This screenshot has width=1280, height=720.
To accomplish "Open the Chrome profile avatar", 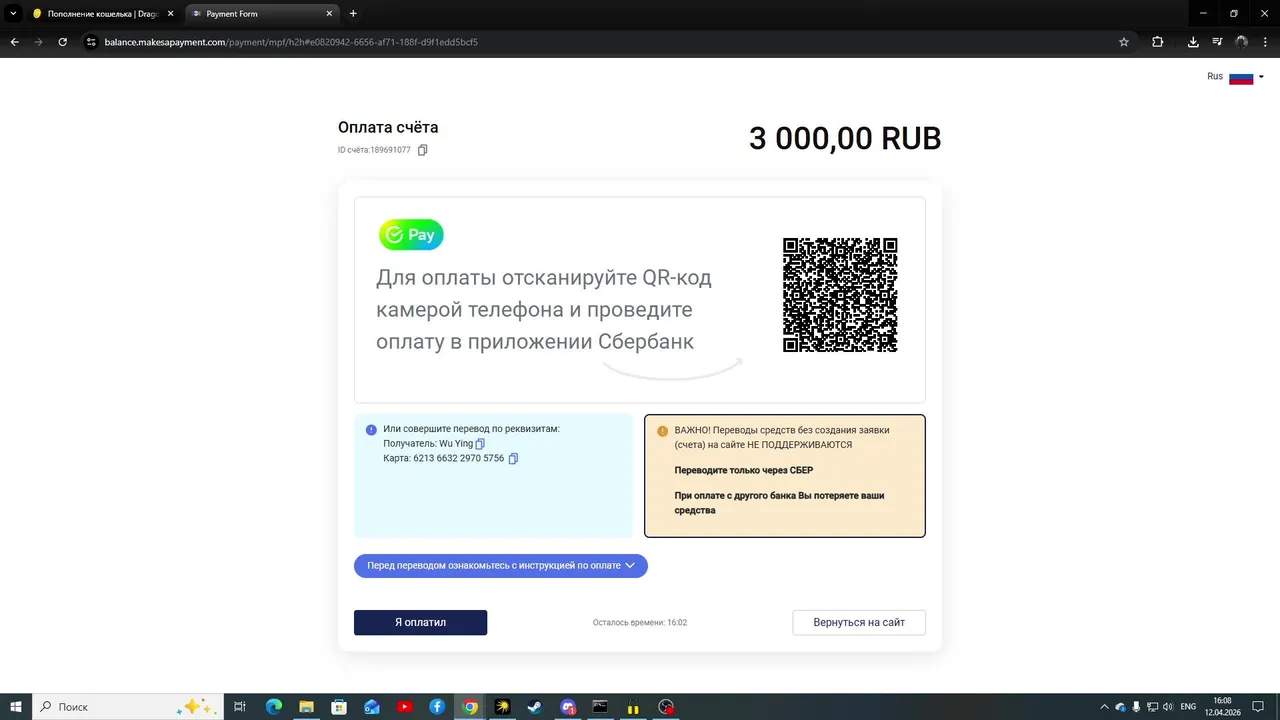I will coord(1242,42).
